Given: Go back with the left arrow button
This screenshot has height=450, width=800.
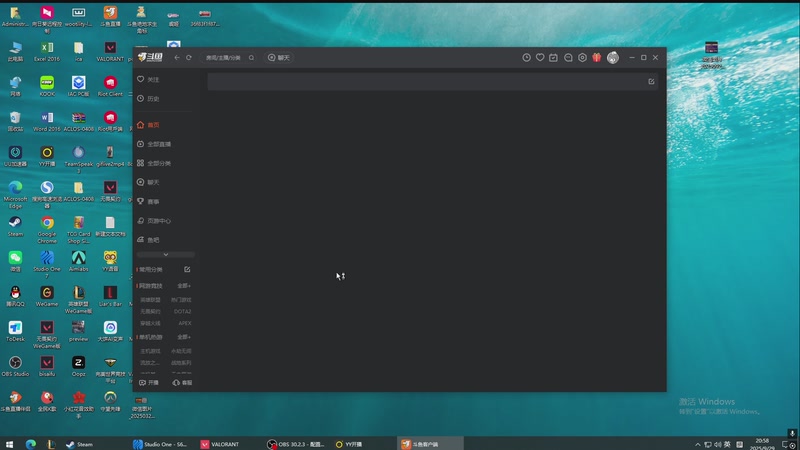Looking at the screenshot, I should (177, 58).
